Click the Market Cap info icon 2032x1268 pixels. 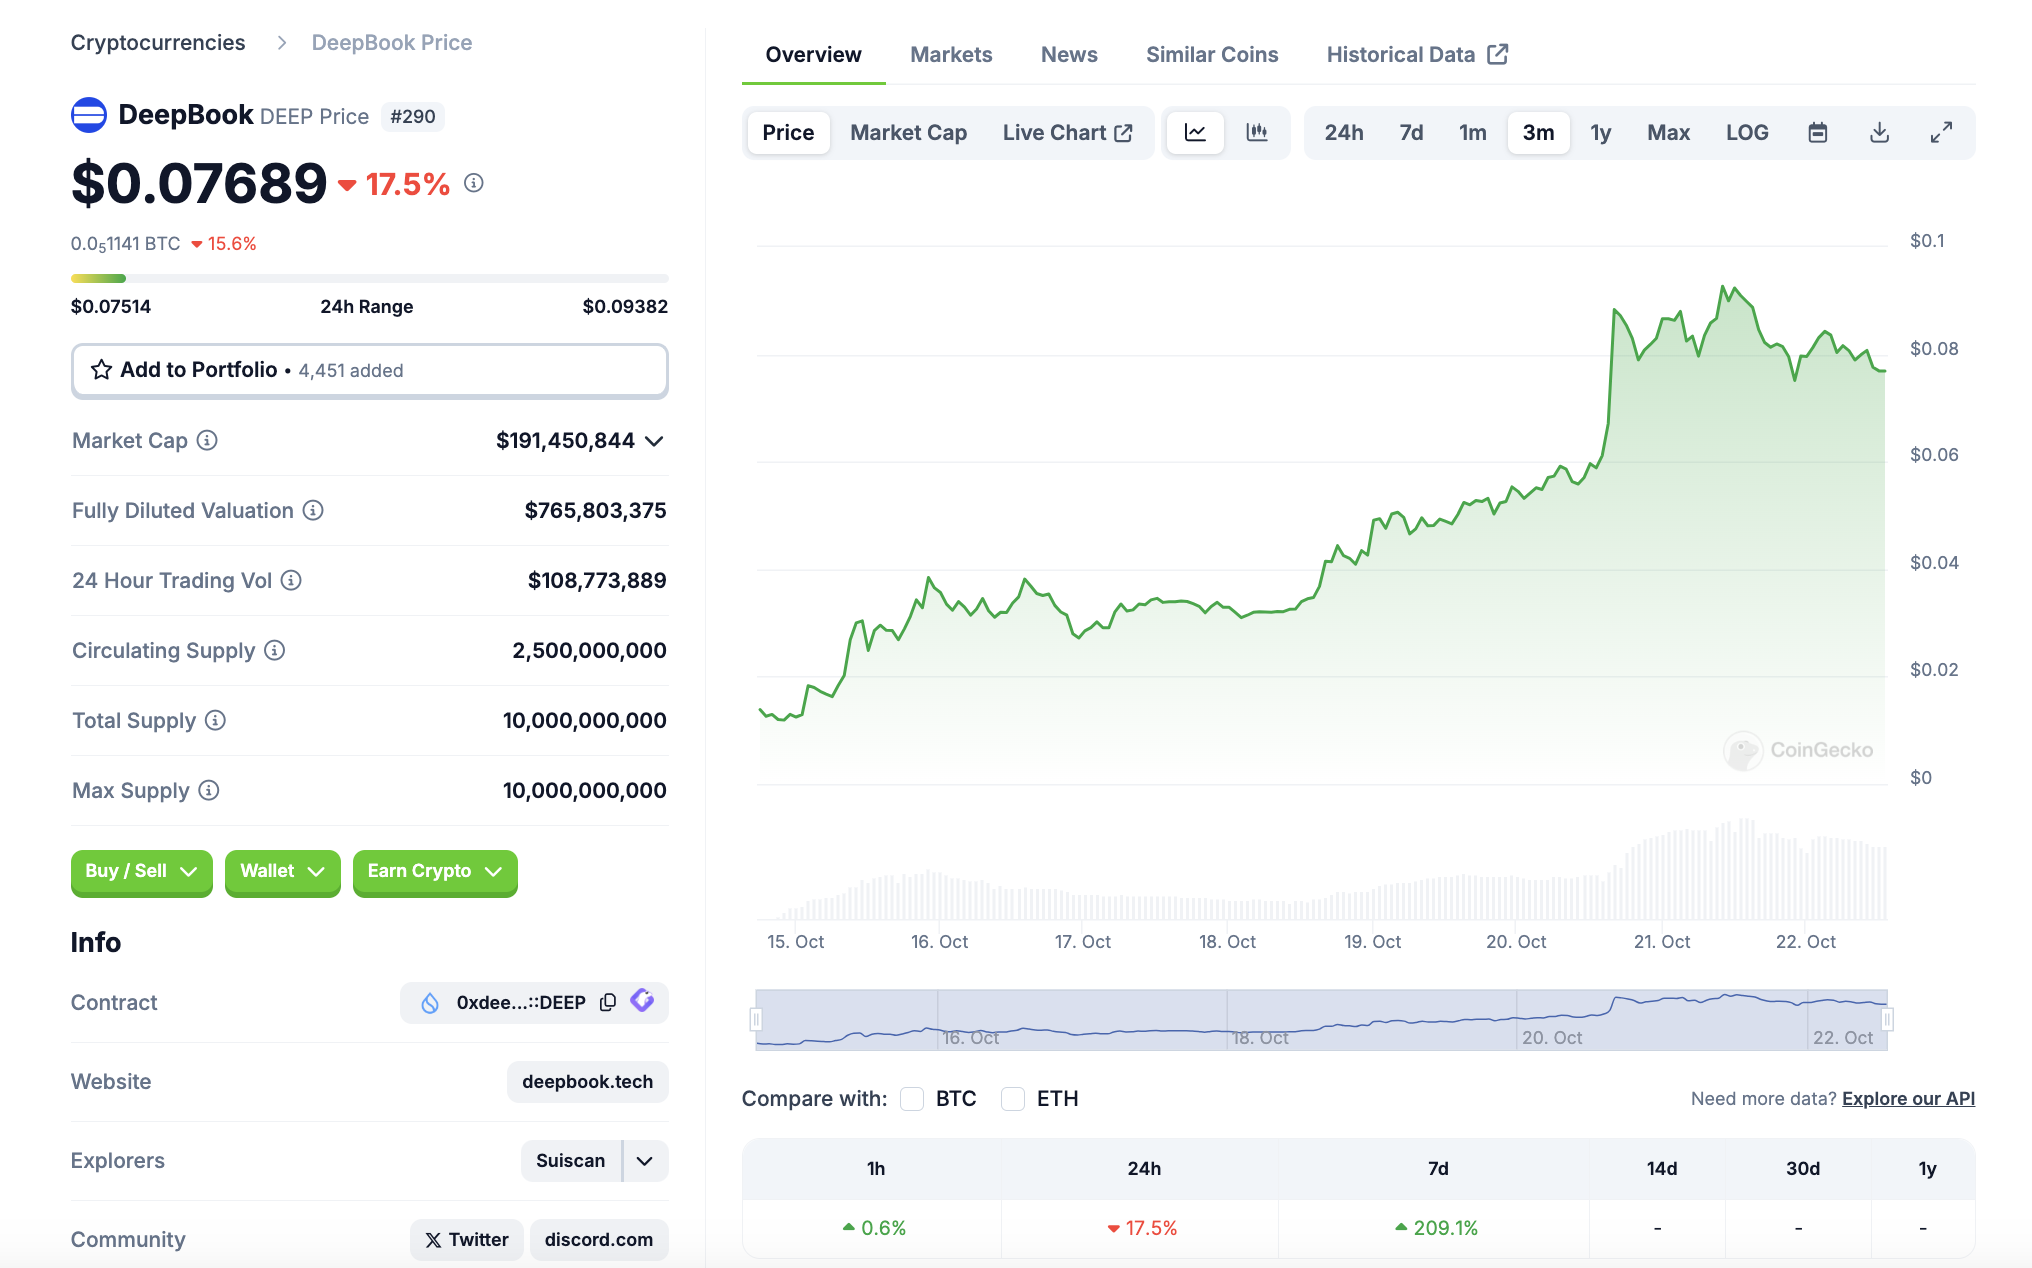tap(207, 440)
